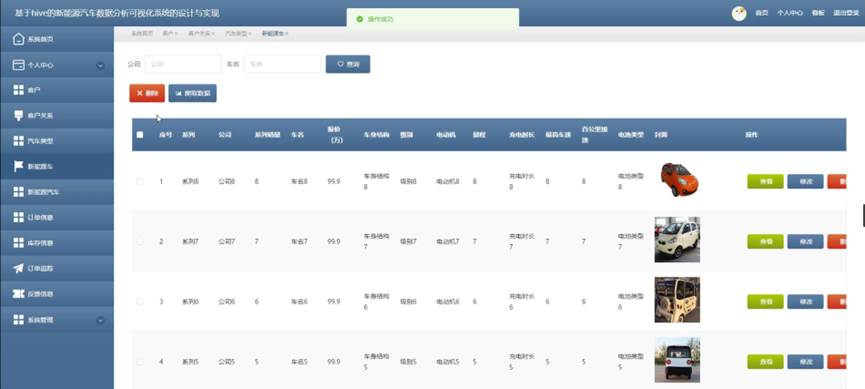Click the red 删除 batch delete button
This screenshot has height=389, width=865.
click(147, 93)
